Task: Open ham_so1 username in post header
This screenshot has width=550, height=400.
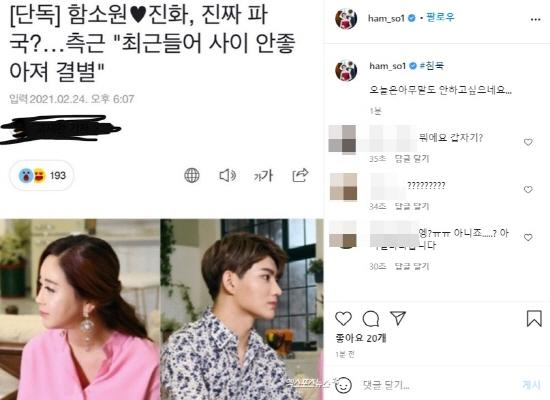Action: pos(386,18)
